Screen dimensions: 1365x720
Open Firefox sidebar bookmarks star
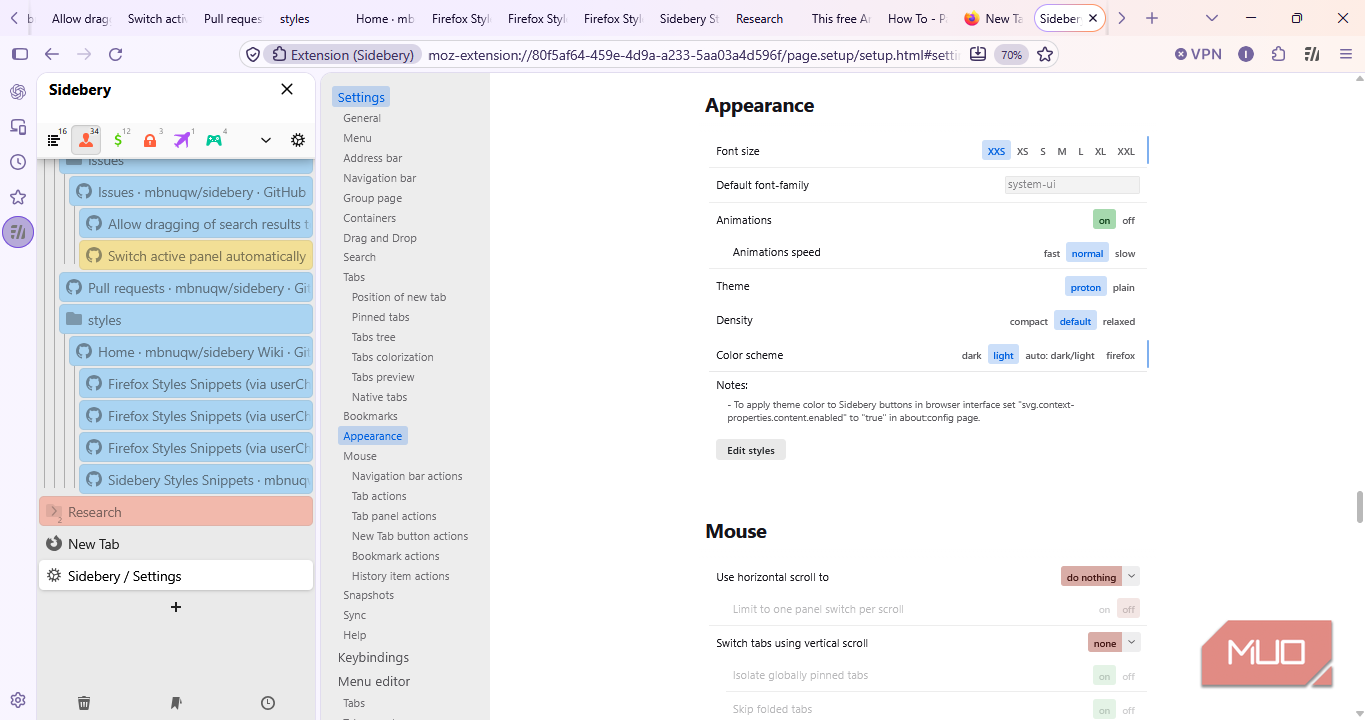point(18,197)
